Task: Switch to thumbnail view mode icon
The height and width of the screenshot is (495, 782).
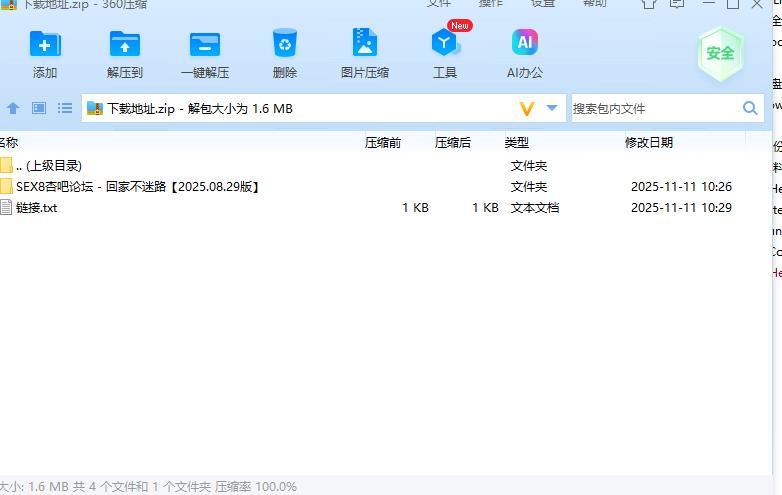Action: (x=39, y=108)
